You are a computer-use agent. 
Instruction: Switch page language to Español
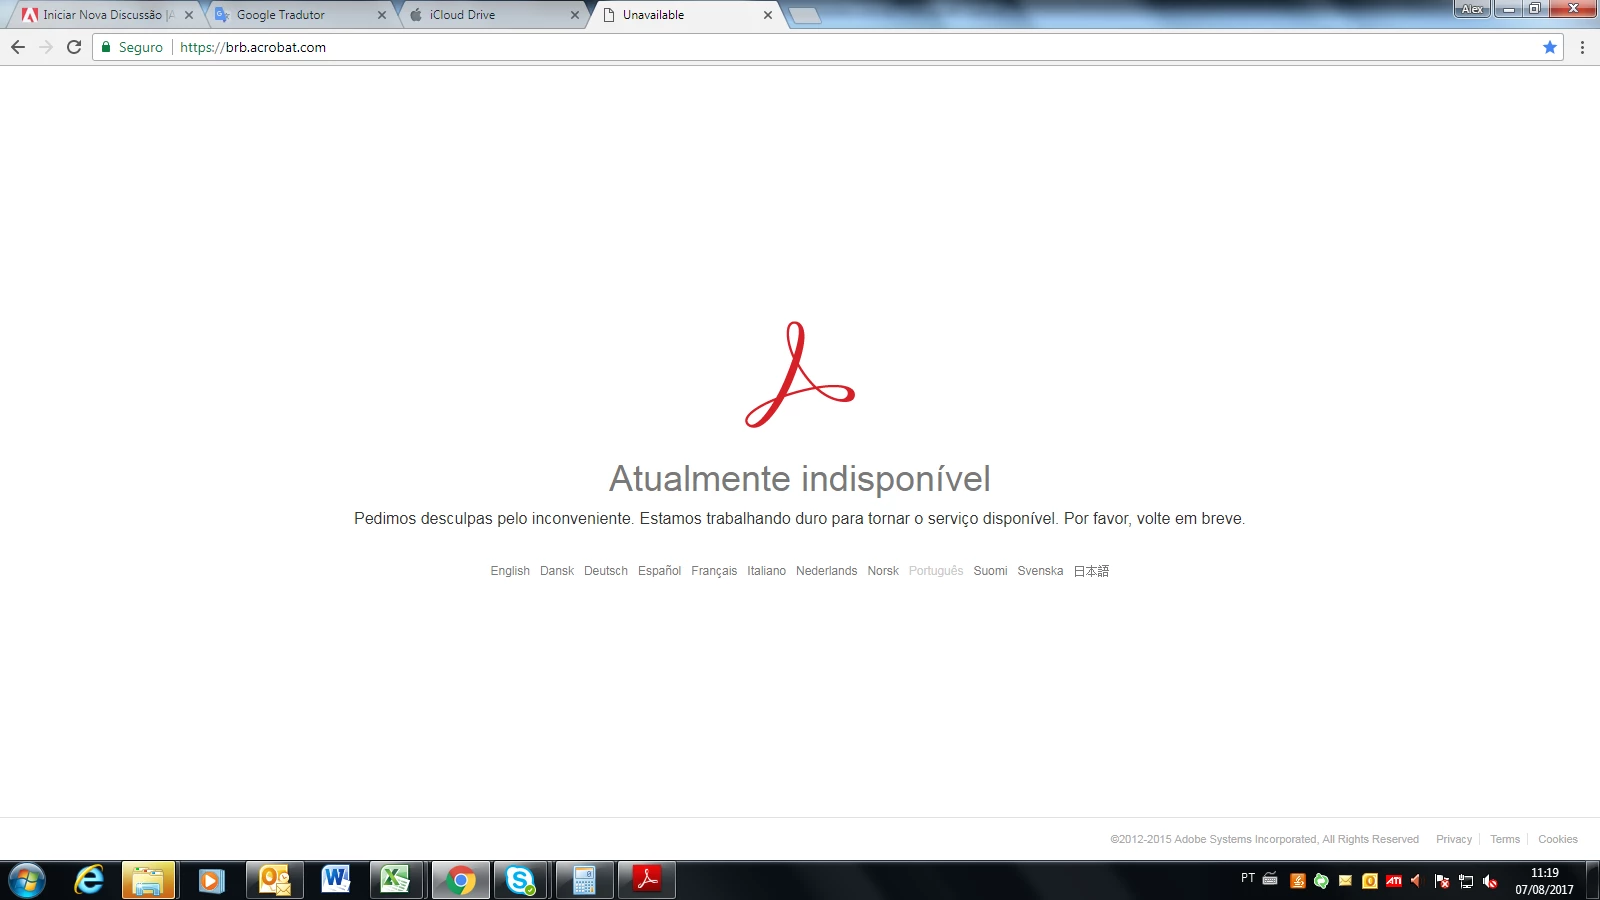click(659, 571)
